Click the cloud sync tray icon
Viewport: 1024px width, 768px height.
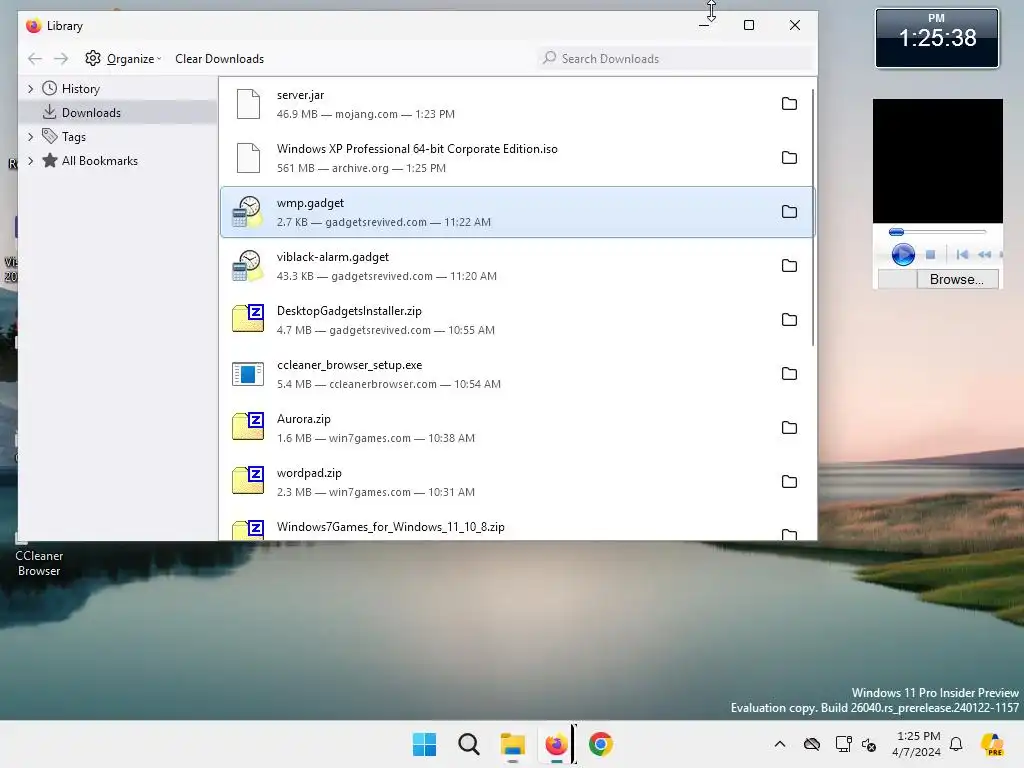point(812,744)
